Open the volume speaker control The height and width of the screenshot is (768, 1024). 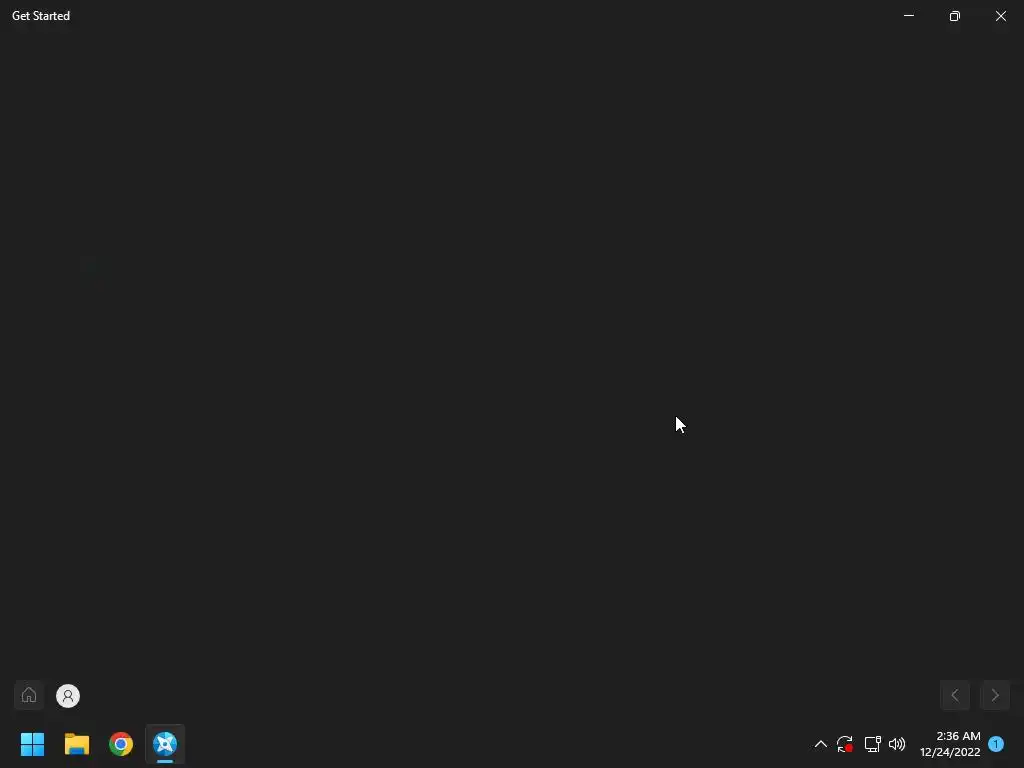click(x=897, y=744)
